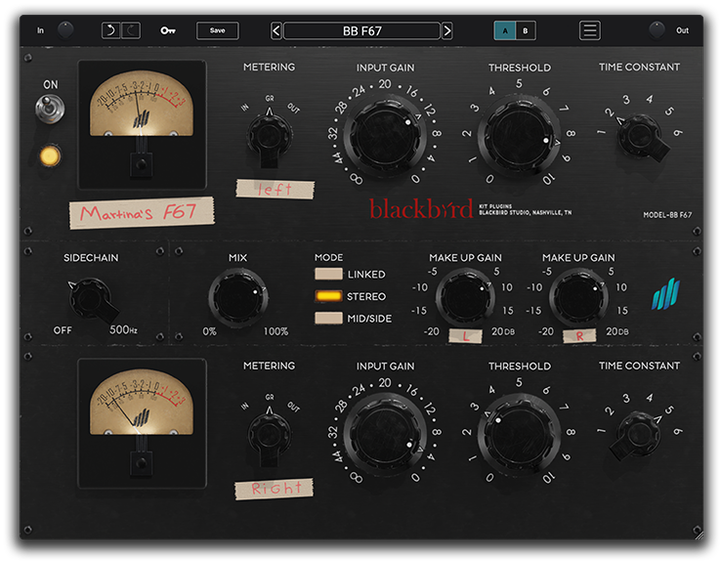Click the red blackbird logo
Screen dimensions: 720x564
click(x=420, y=209)
